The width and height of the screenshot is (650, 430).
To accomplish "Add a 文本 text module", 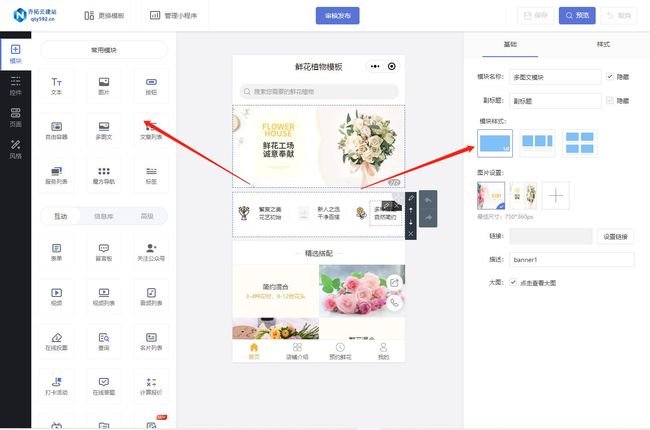I will click(x=56, y=86).
